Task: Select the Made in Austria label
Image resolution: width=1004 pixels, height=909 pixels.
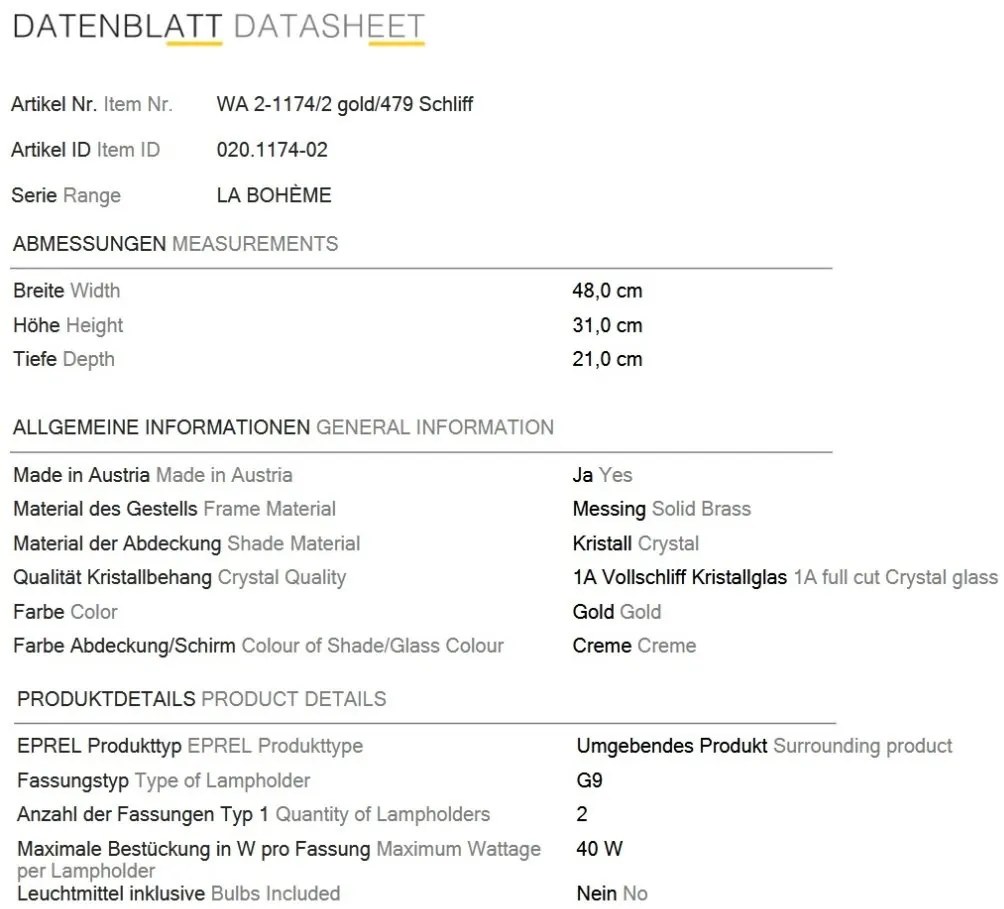Action: tap(153, 475)
